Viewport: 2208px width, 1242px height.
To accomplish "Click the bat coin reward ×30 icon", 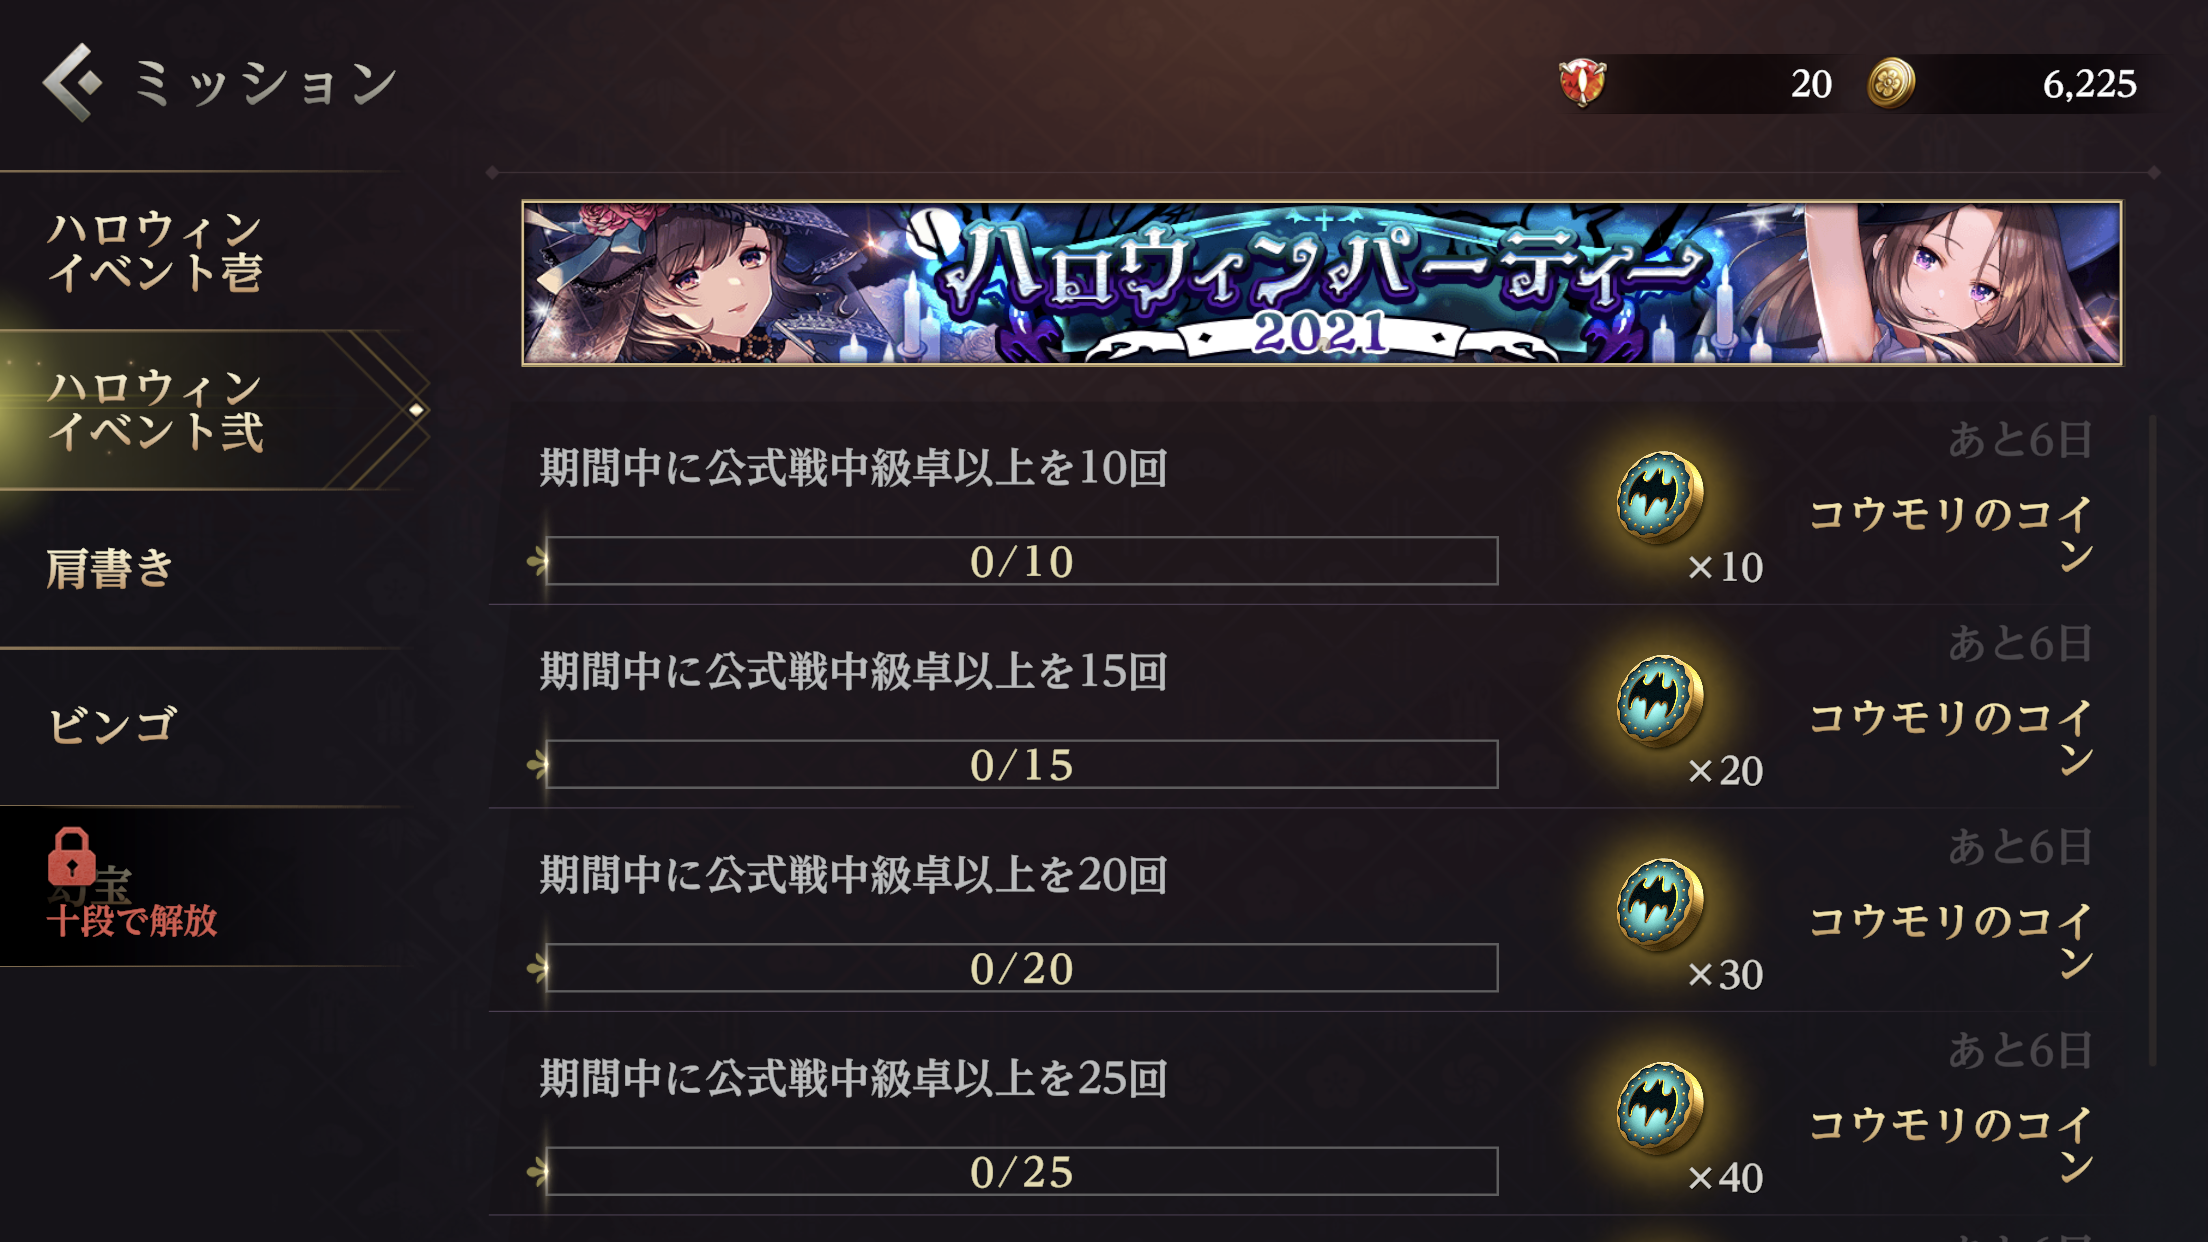I will [x=1660, y=904].
